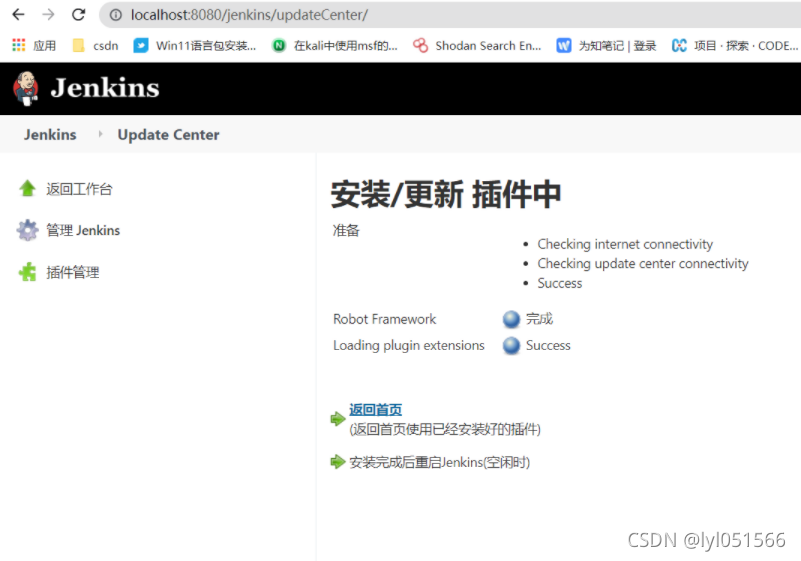
Task: Expand the breadcrumb arrow after Jenkins
Action: click(x=100, y=134)
